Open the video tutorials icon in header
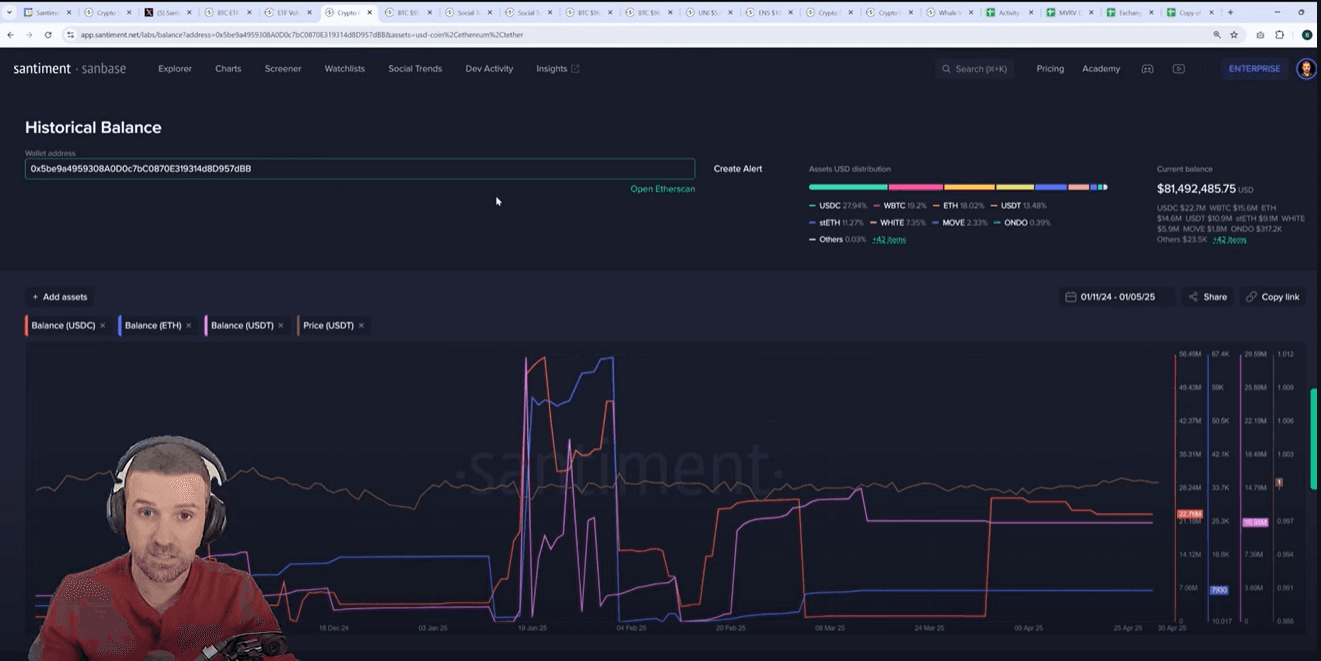 click(1179, 69)
